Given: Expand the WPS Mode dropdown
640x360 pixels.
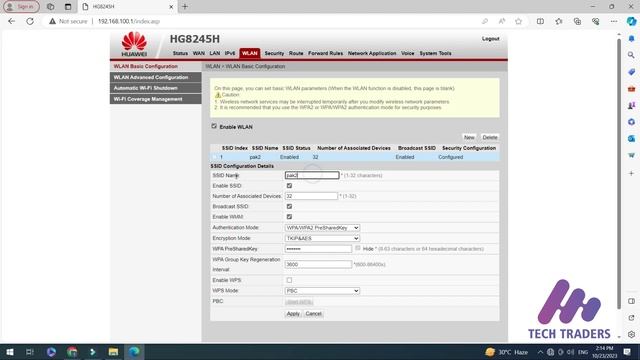Looking at the screenshot, I should pyautogui.click(x=322, y=291).
